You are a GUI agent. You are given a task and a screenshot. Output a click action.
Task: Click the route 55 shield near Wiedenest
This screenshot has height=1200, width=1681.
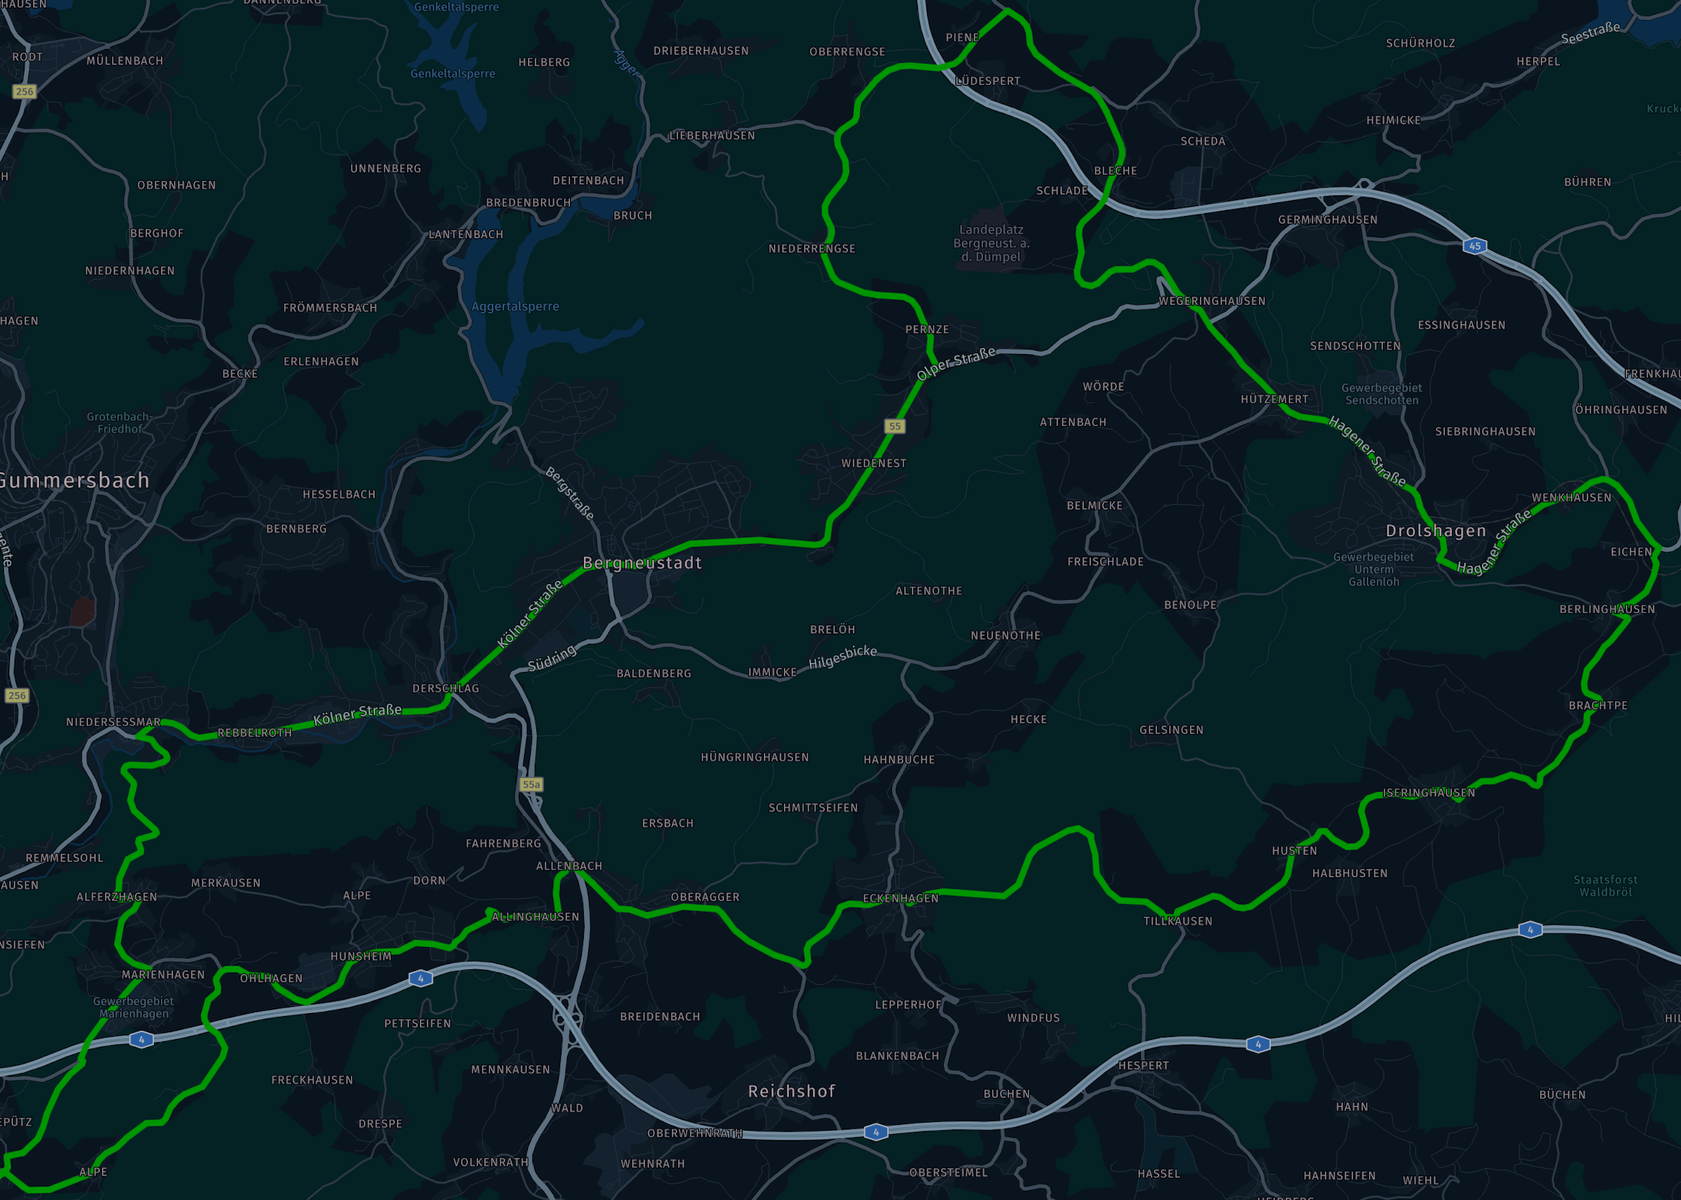point(895,426)
